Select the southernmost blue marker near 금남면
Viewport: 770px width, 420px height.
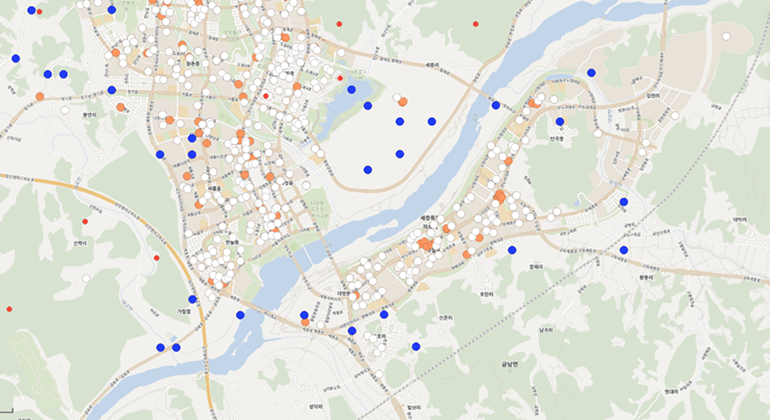pyautogui.click(x=416, y=346)
